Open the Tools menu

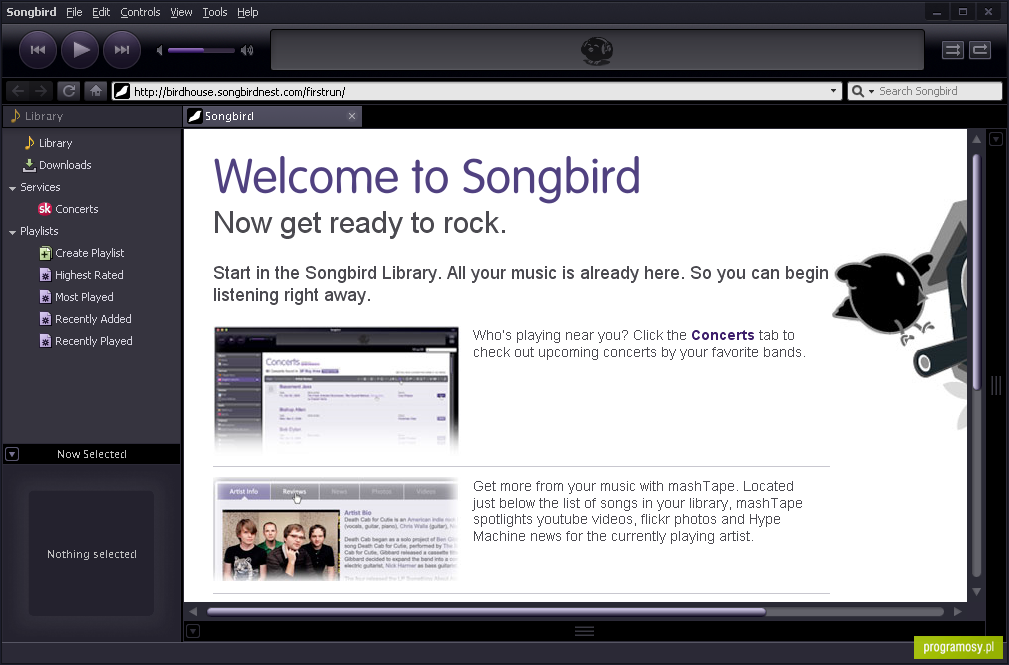(215, 12)
